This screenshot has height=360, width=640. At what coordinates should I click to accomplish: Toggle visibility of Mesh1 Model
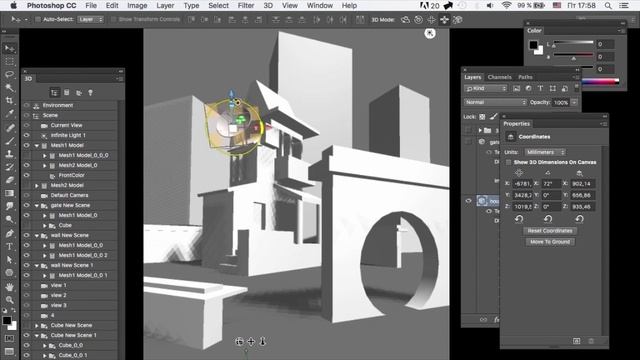pos(27,145)
